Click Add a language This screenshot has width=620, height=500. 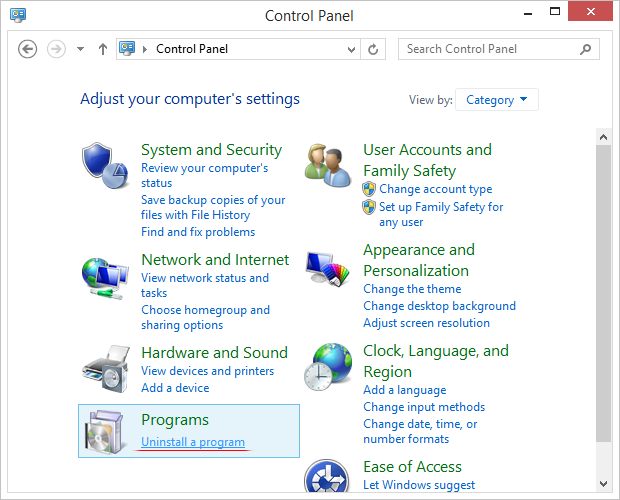point(405,390)
